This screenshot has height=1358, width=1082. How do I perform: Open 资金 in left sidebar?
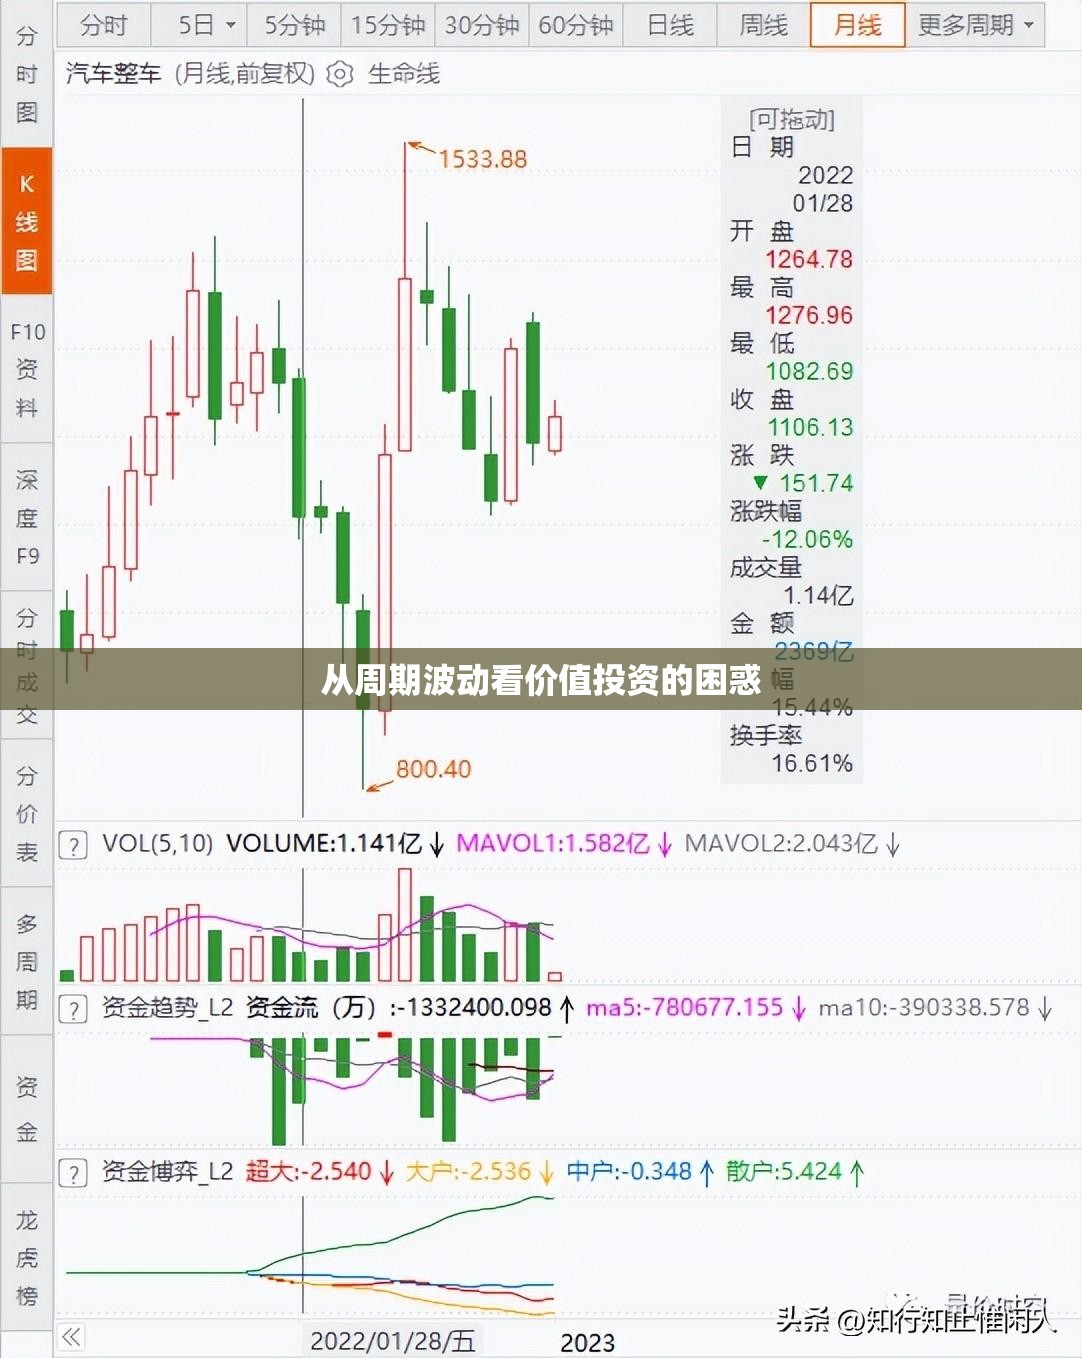27,1110
